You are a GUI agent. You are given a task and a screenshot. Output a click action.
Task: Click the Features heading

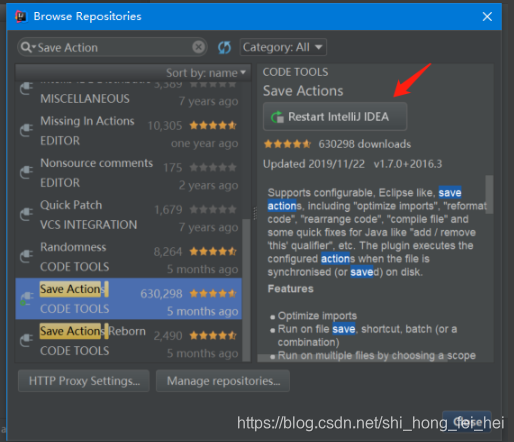point(291,289)
